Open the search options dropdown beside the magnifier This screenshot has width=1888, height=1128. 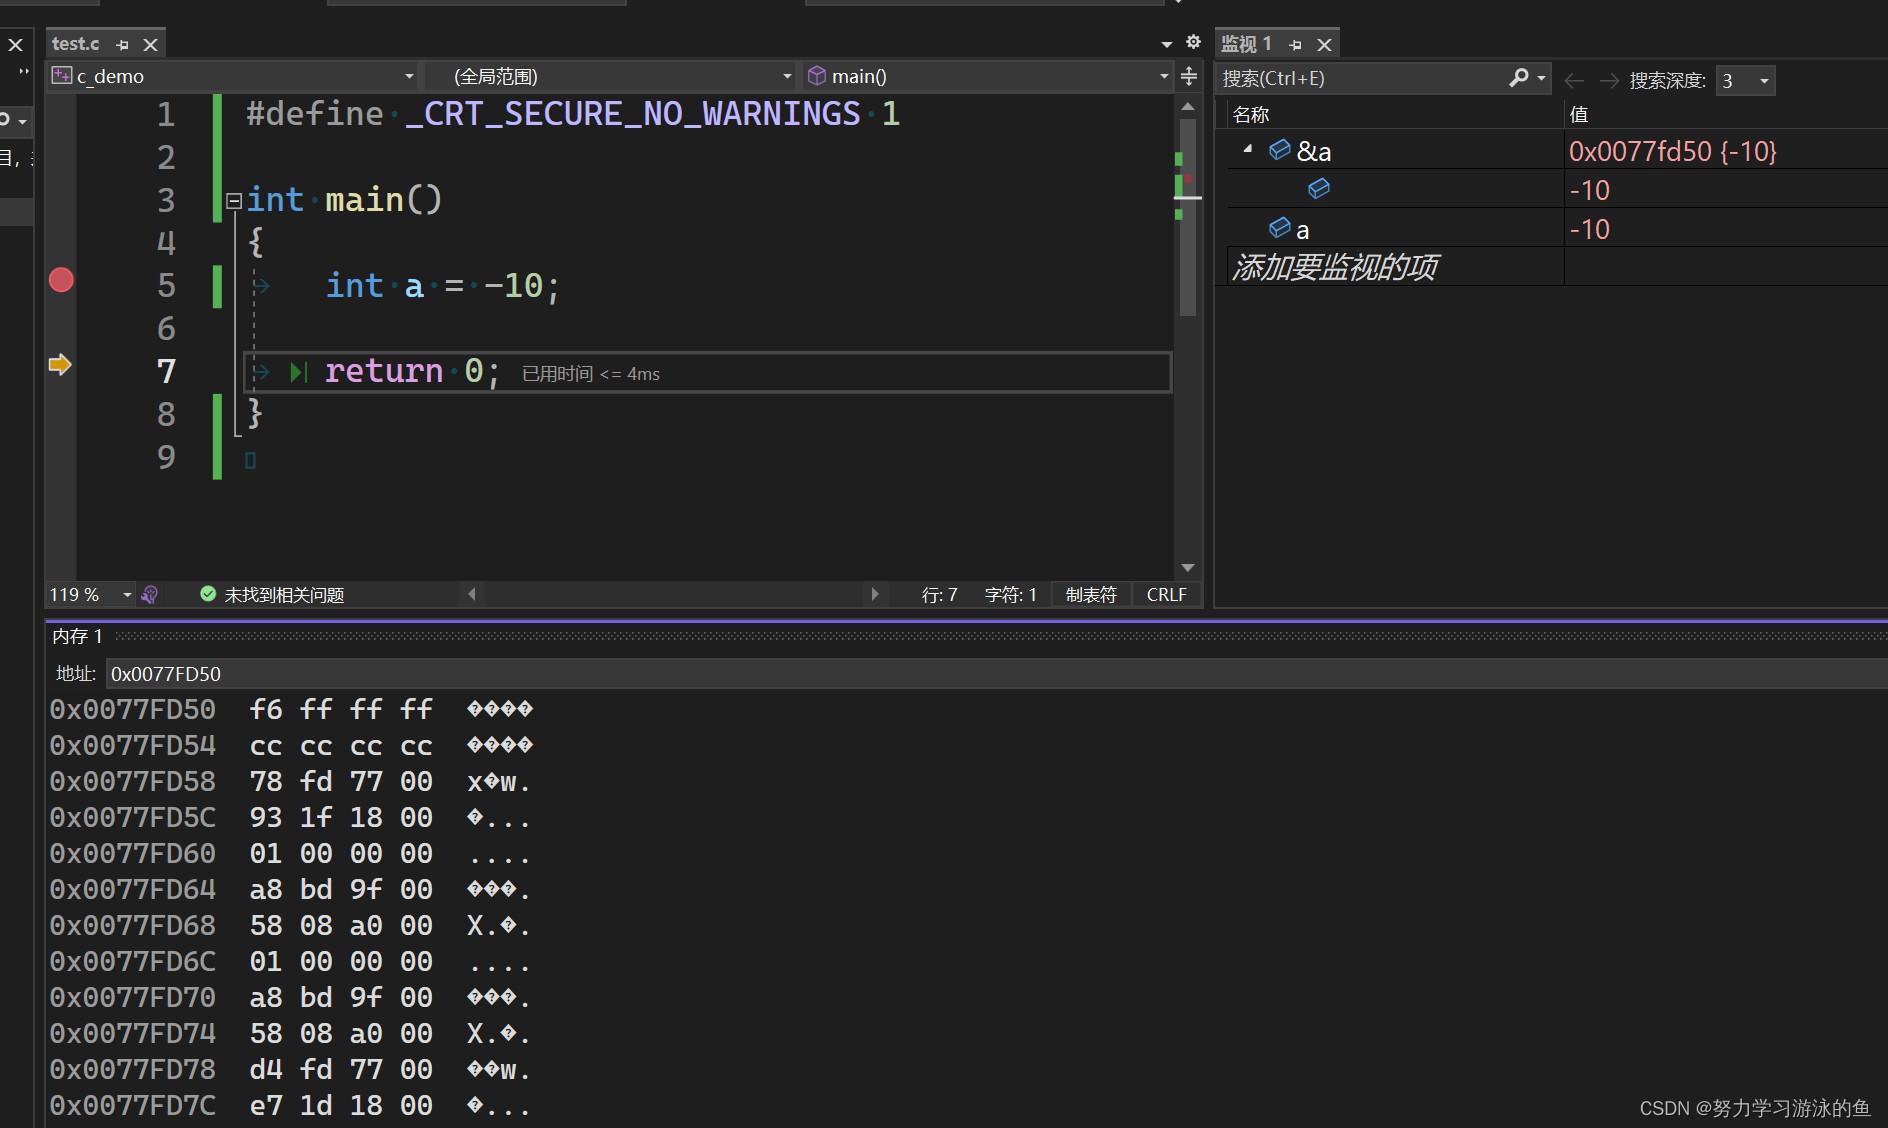(1542, 78)
